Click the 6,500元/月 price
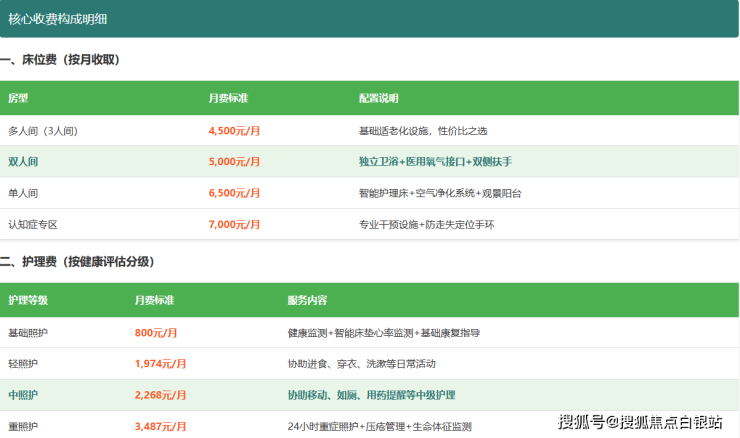 (235, 193)
